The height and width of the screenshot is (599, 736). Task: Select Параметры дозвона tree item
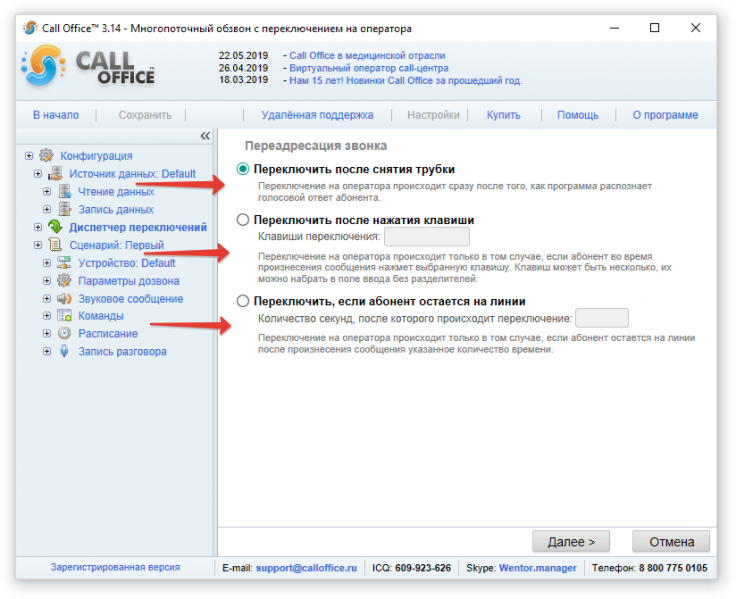point(129,281)
